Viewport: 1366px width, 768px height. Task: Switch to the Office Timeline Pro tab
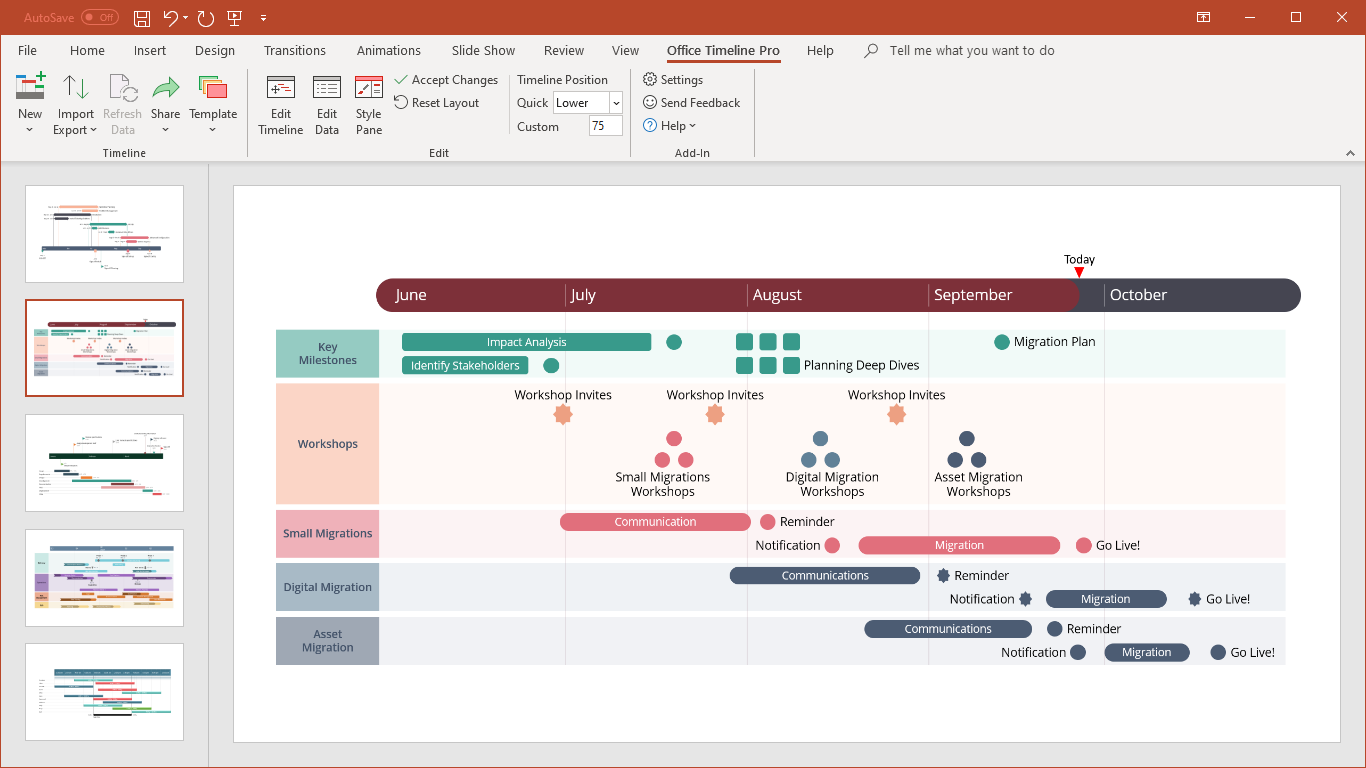(723, 50)
